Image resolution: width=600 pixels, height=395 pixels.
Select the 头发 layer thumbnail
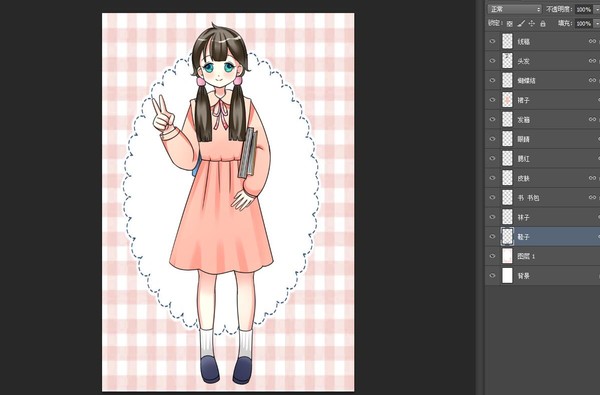click(507, 61)
